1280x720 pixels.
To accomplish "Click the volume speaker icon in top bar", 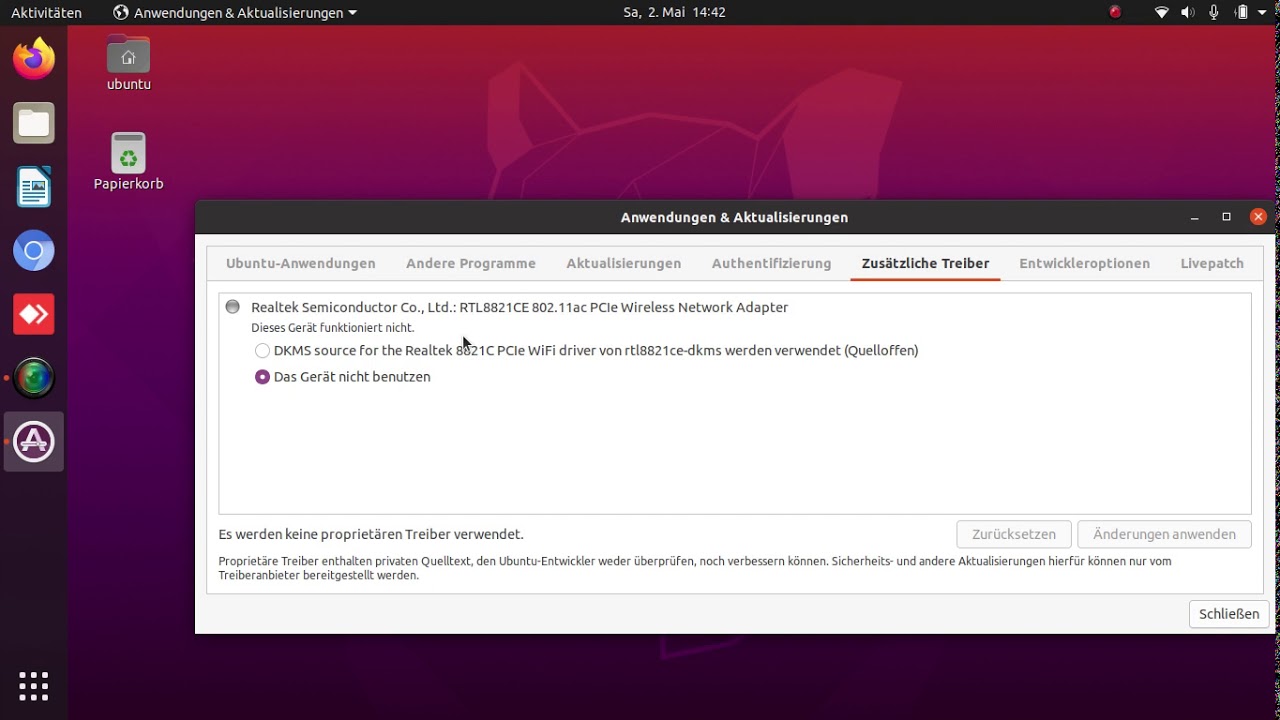I will pyautogui.click(x=1188, y=13).
